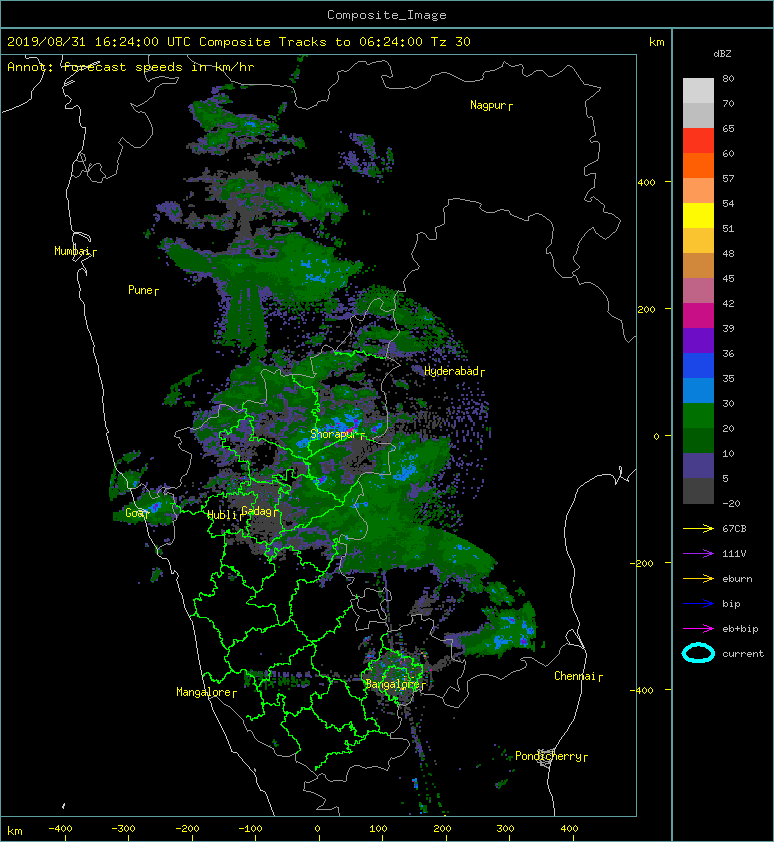Viewport: 774px width, 842px height.
Task: Click the 100 tick on horizontal axis
Action: coord(378,829)
